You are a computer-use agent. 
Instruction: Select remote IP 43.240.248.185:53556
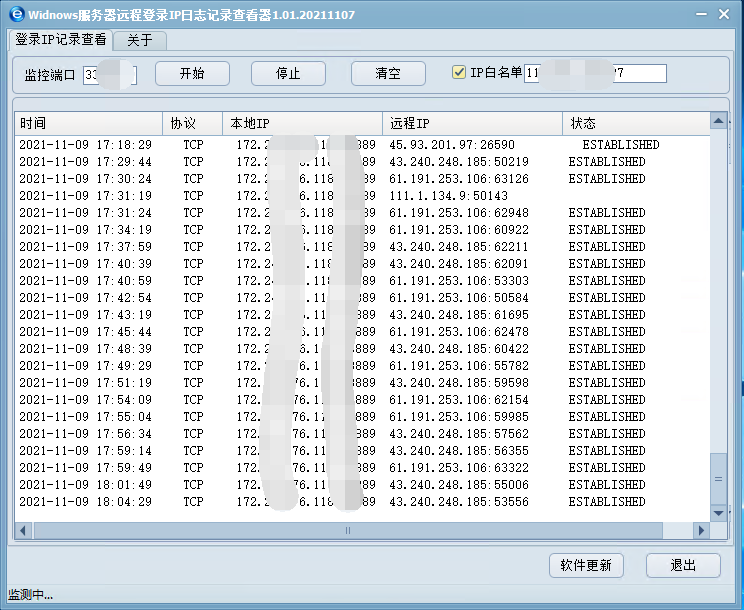(459, 502)
